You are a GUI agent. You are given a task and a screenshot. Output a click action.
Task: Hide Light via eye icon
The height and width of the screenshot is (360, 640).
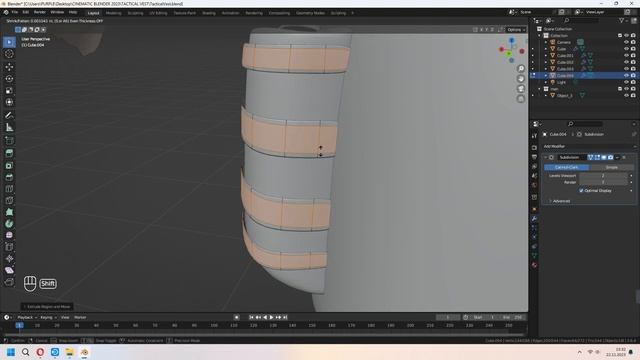(626, 82)
